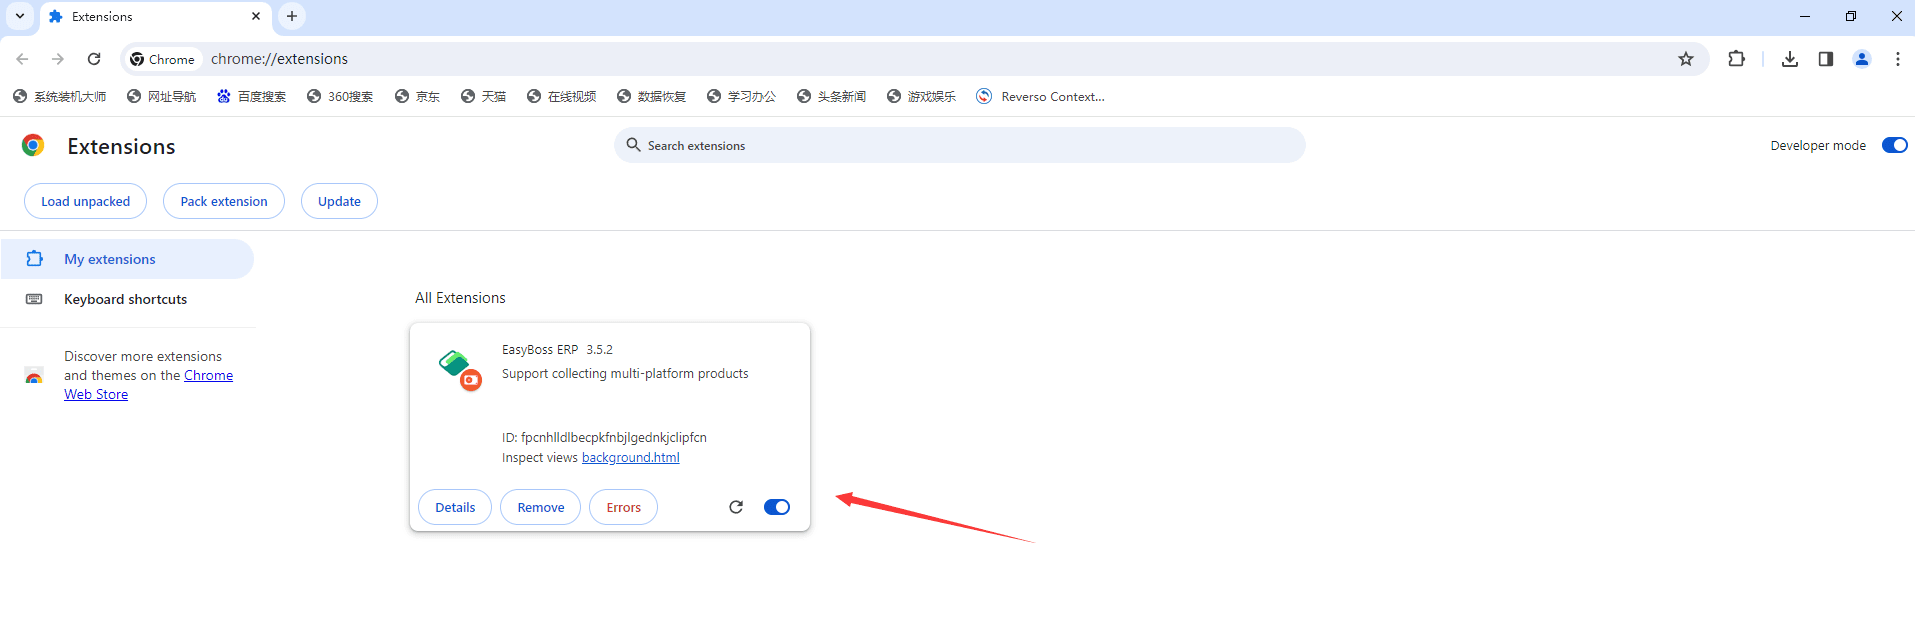Toggle Developer mode switch
Screen dimensions: 1915x623
coord(1894,145)
